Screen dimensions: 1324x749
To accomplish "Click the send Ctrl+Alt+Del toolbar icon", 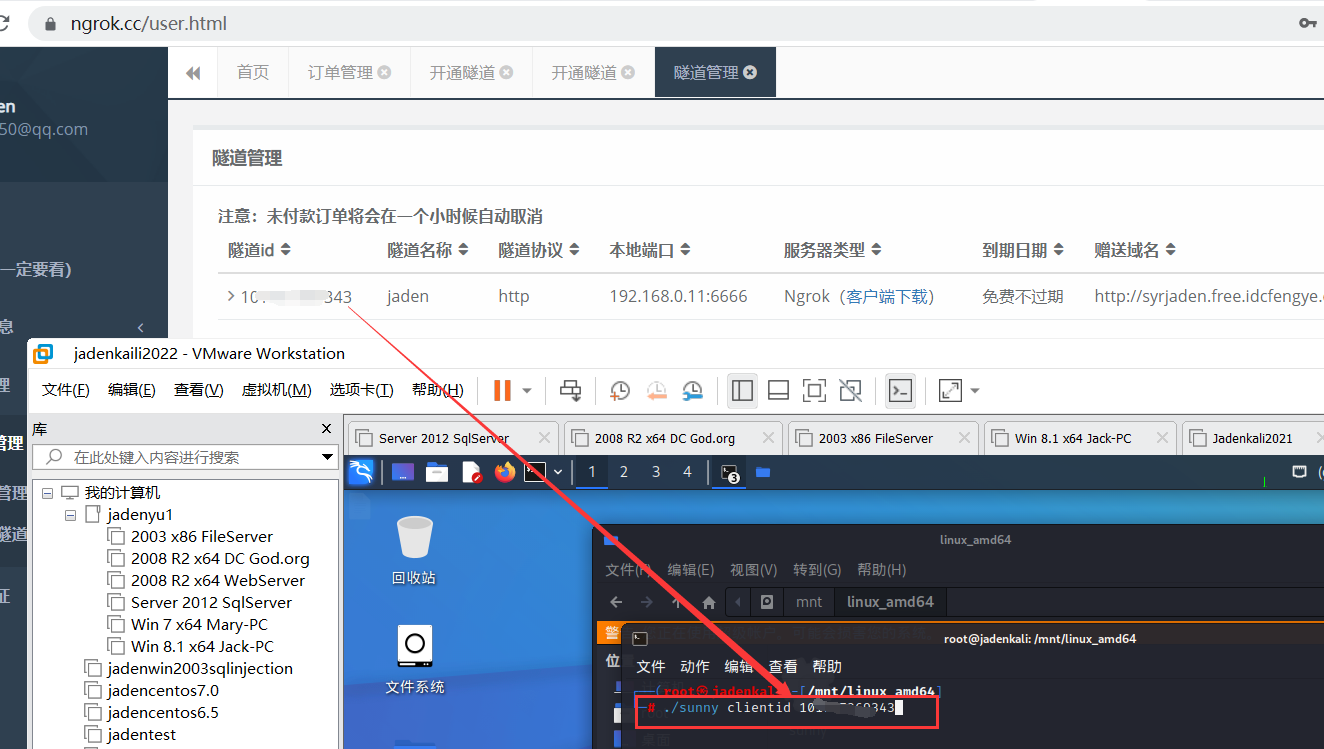I will pos(570,390).
